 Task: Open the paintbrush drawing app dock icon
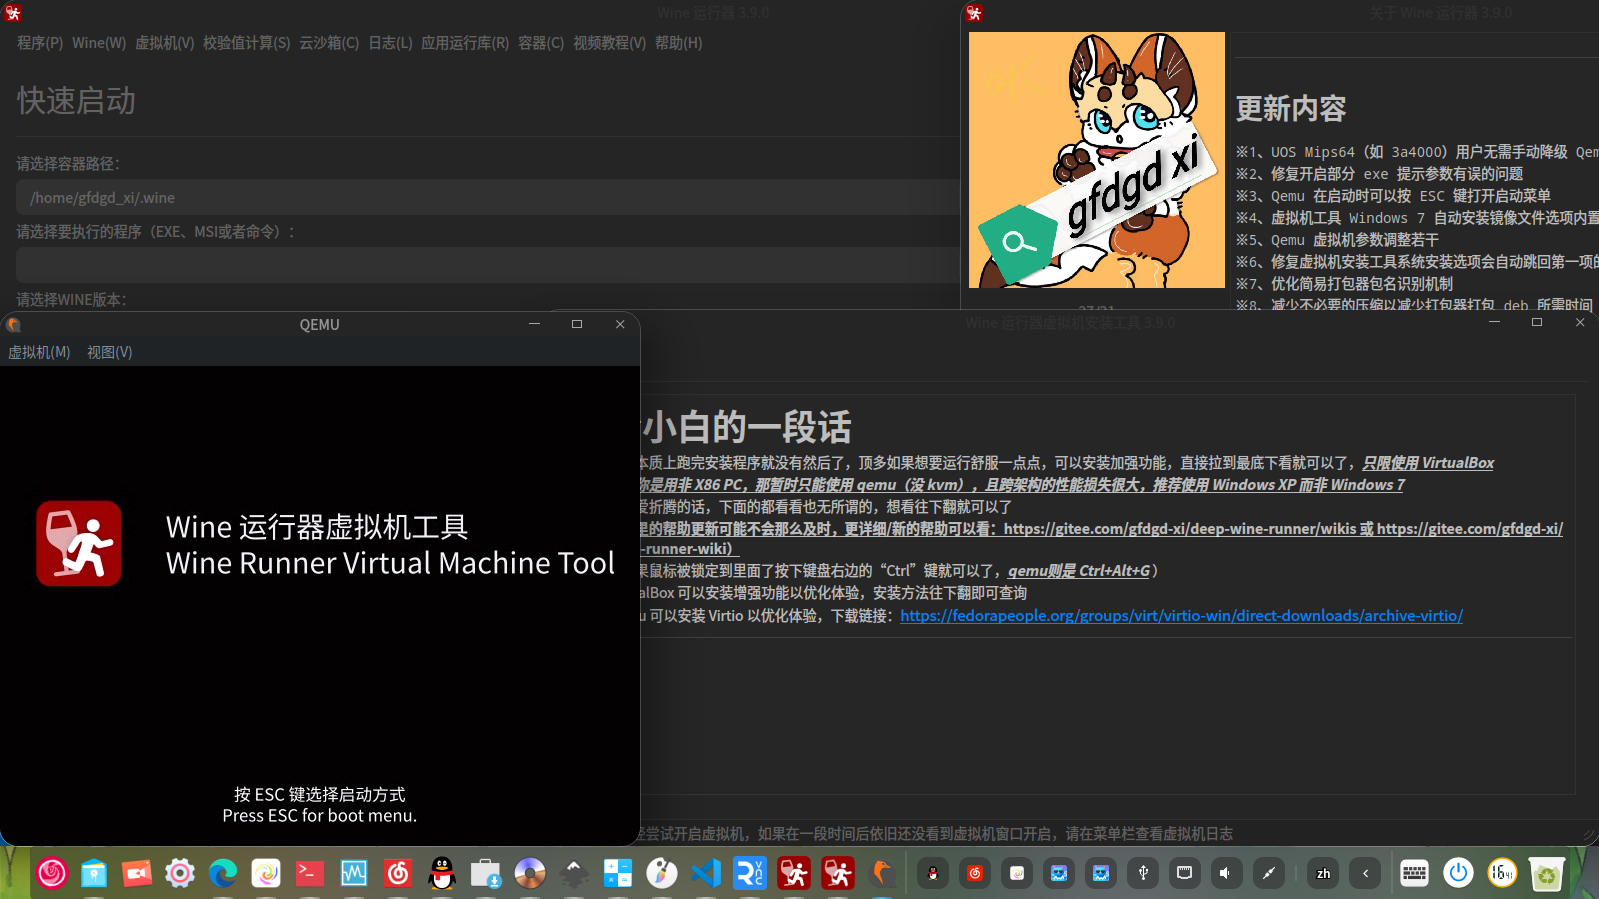point(662,873)
